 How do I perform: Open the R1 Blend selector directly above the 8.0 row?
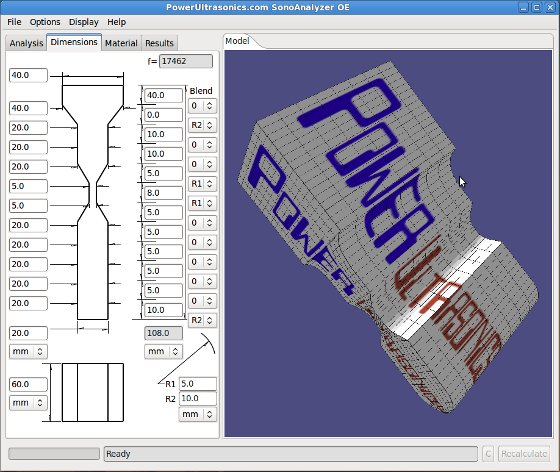pos(202,184)
